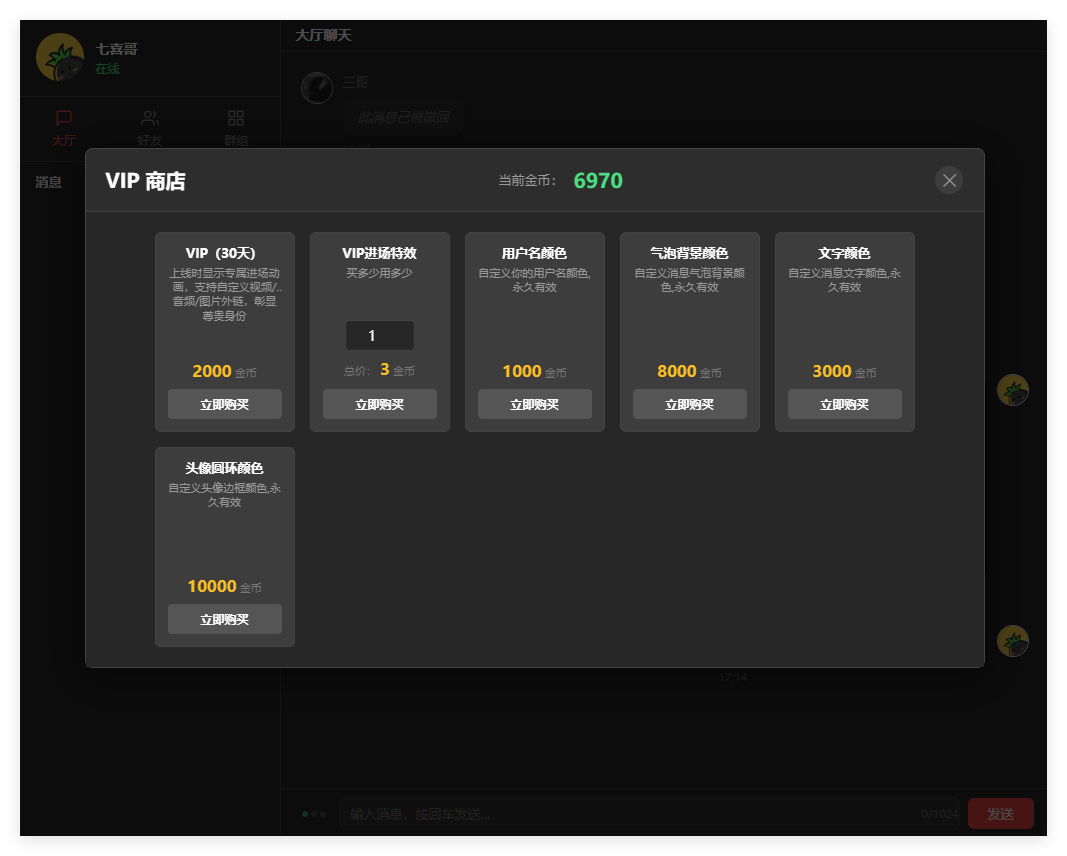Close the VIP 商店 dialog
The height and width of the screenshot is (856, 1067).
[949, 180]
